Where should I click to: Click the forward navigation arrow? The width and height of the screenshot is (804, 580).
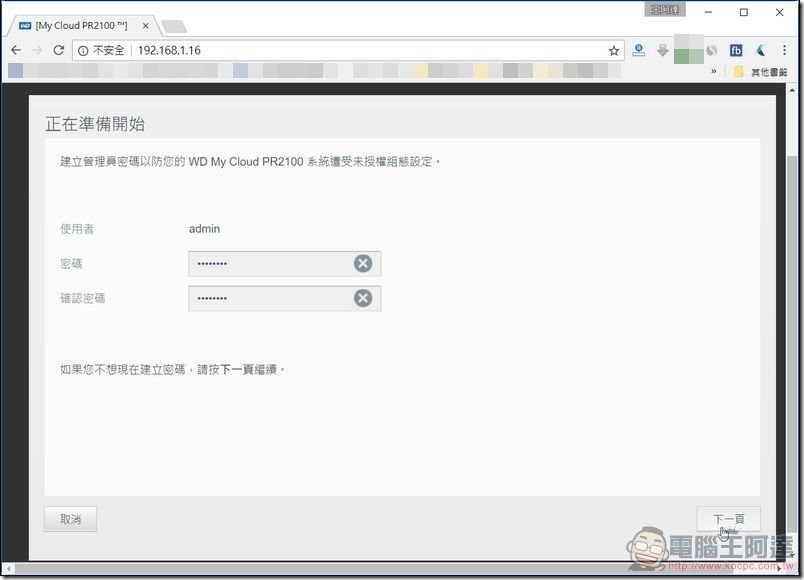37,50
